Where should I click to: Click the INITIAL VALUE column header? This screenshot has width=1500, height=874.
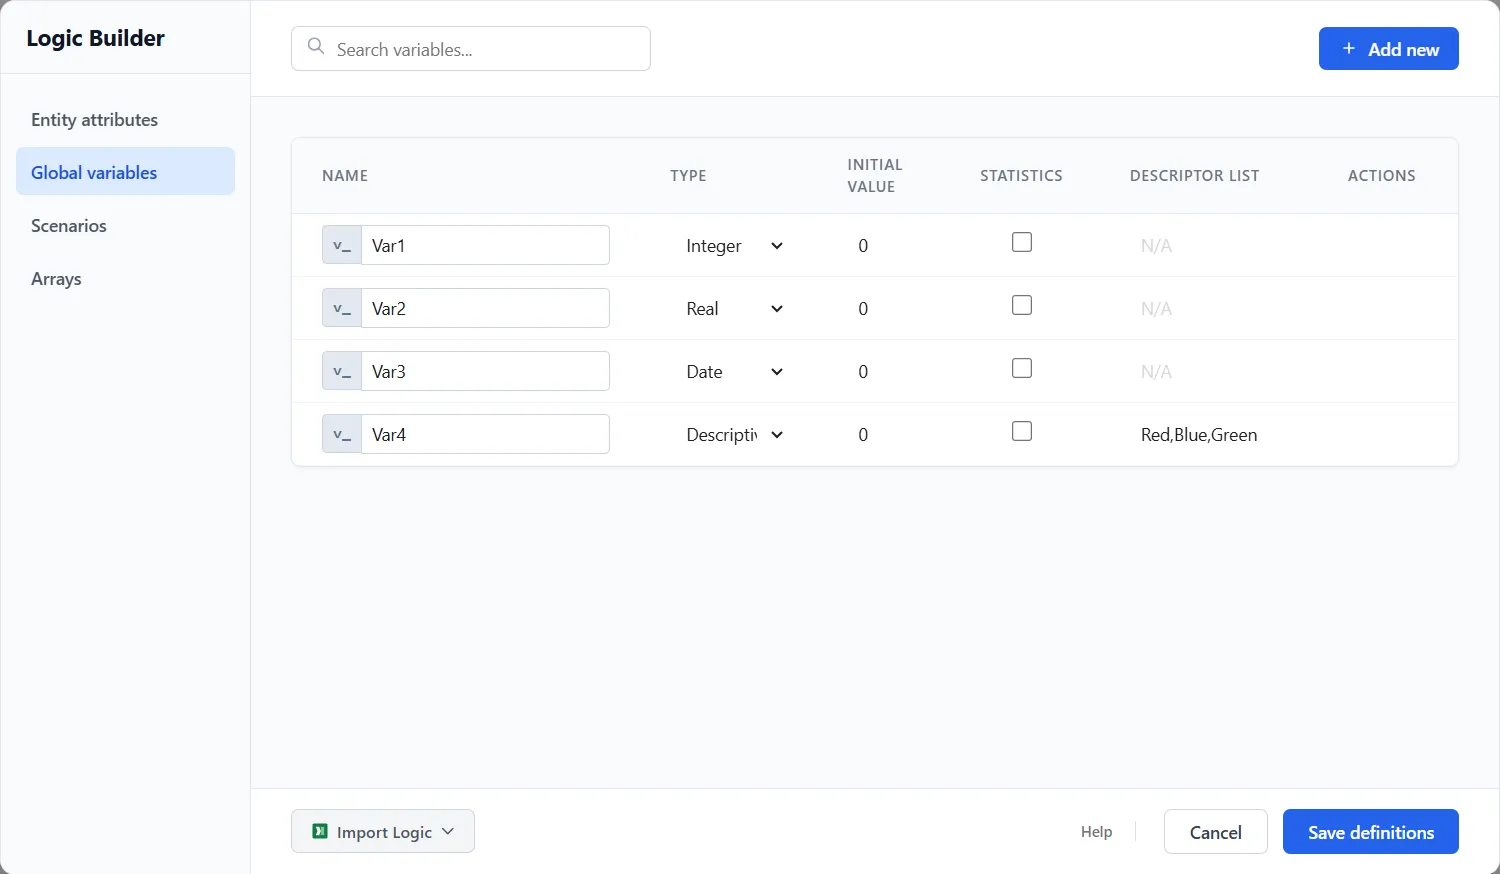[875, 176]
